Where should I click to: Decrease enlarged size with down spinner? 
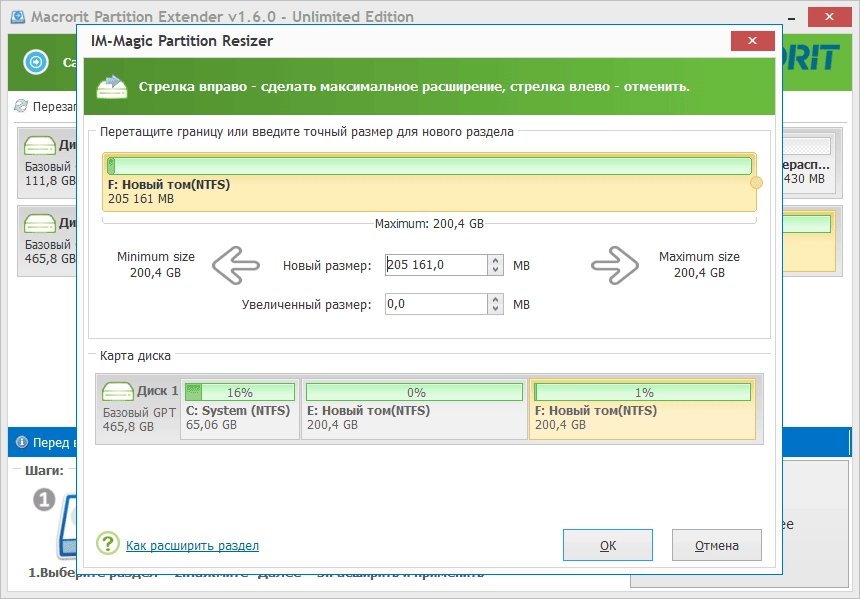pos(495,309)
